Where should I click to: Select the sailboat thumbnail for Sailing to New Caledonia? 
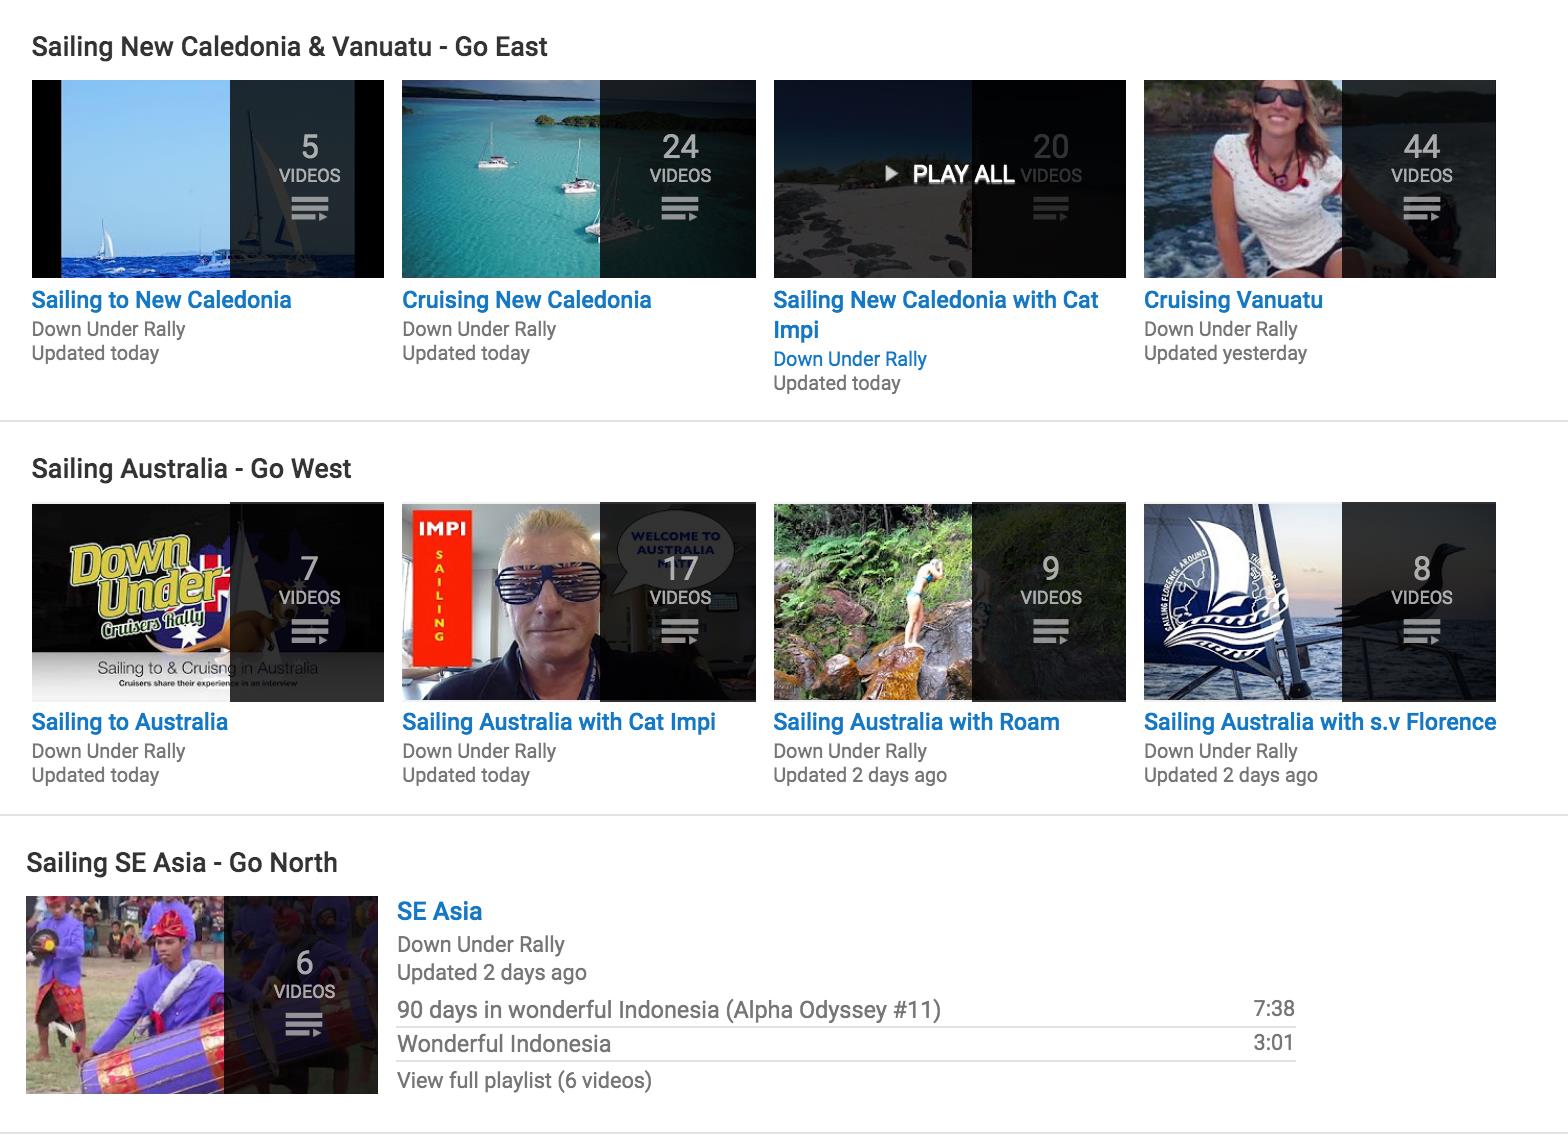coord(208,179)
